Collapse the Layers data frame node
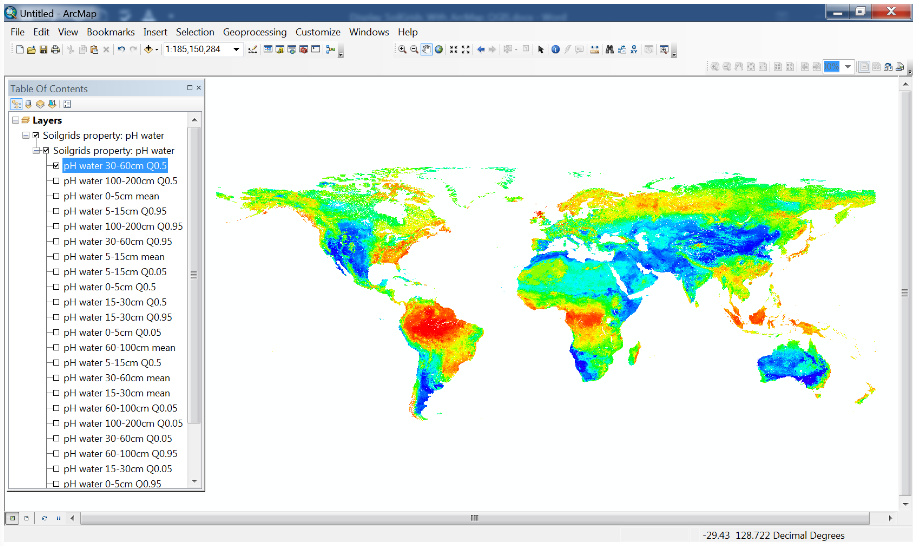Screen dimensions: 916x546 pos(15,121)
